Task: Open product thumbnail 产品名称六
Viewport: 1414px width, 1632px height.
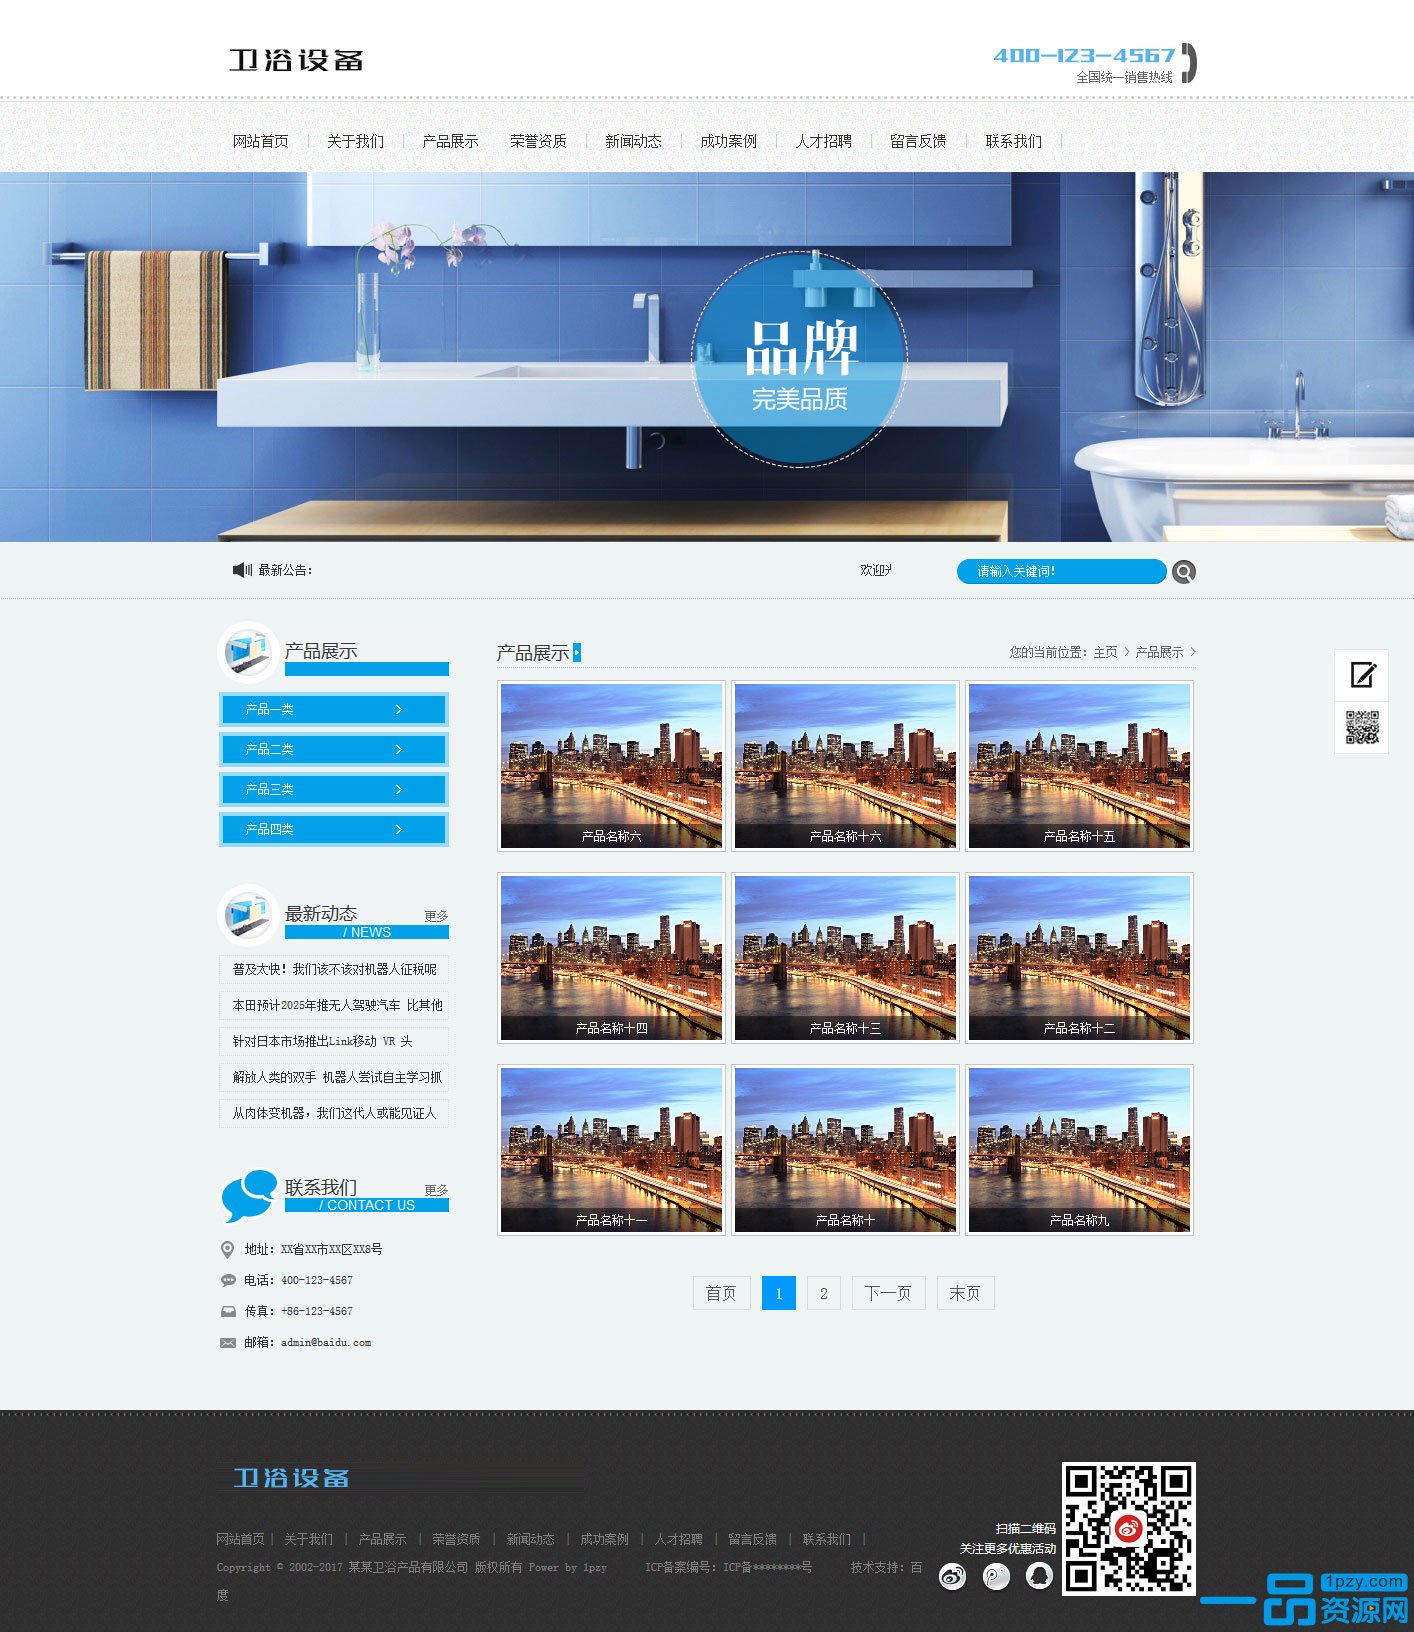Action: pos(611,766)
